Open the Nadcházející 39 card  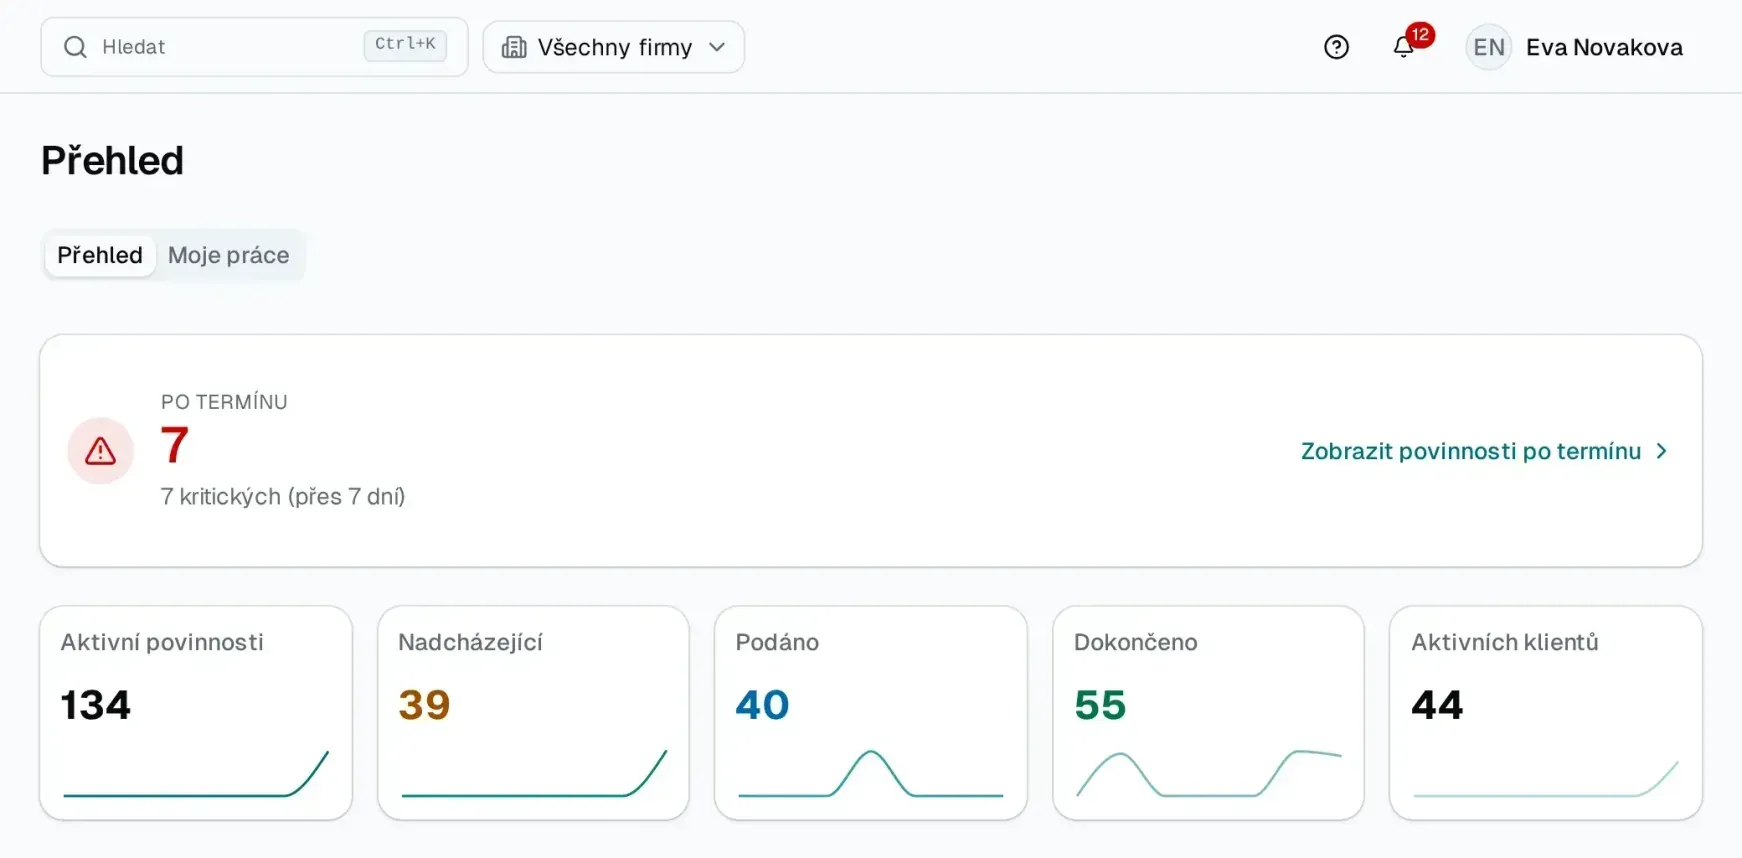click(x=533, y=713)
